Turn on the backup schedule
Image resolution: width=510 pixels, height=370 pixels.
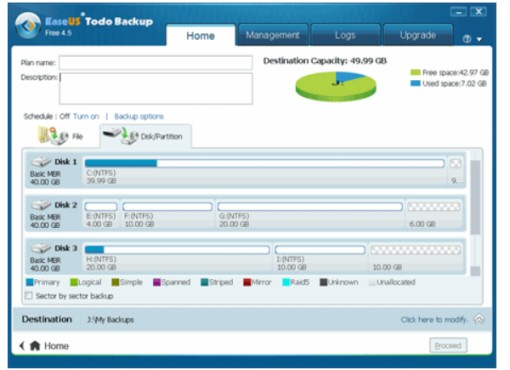click(86, 116)
